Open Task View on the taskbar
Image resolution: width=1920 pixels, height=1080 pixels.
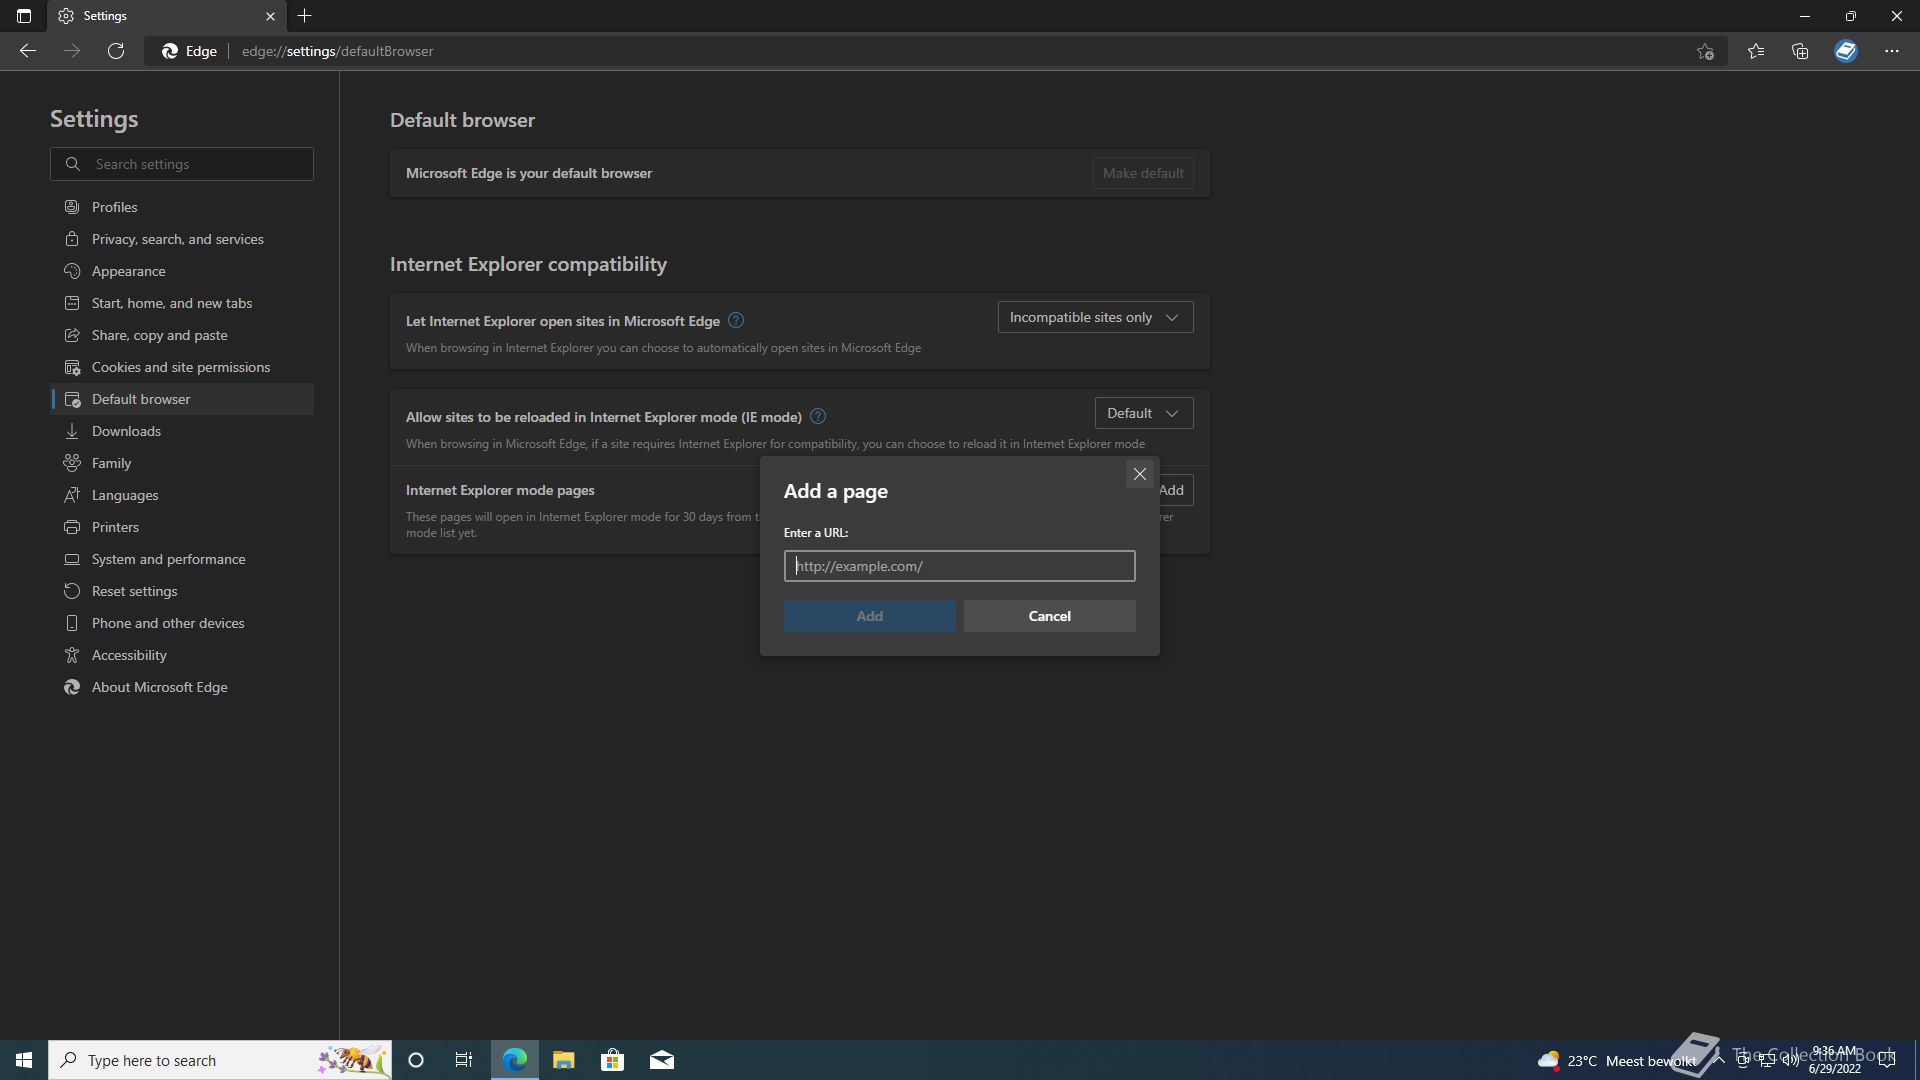pyautogui.click(x=464, y=1060)
